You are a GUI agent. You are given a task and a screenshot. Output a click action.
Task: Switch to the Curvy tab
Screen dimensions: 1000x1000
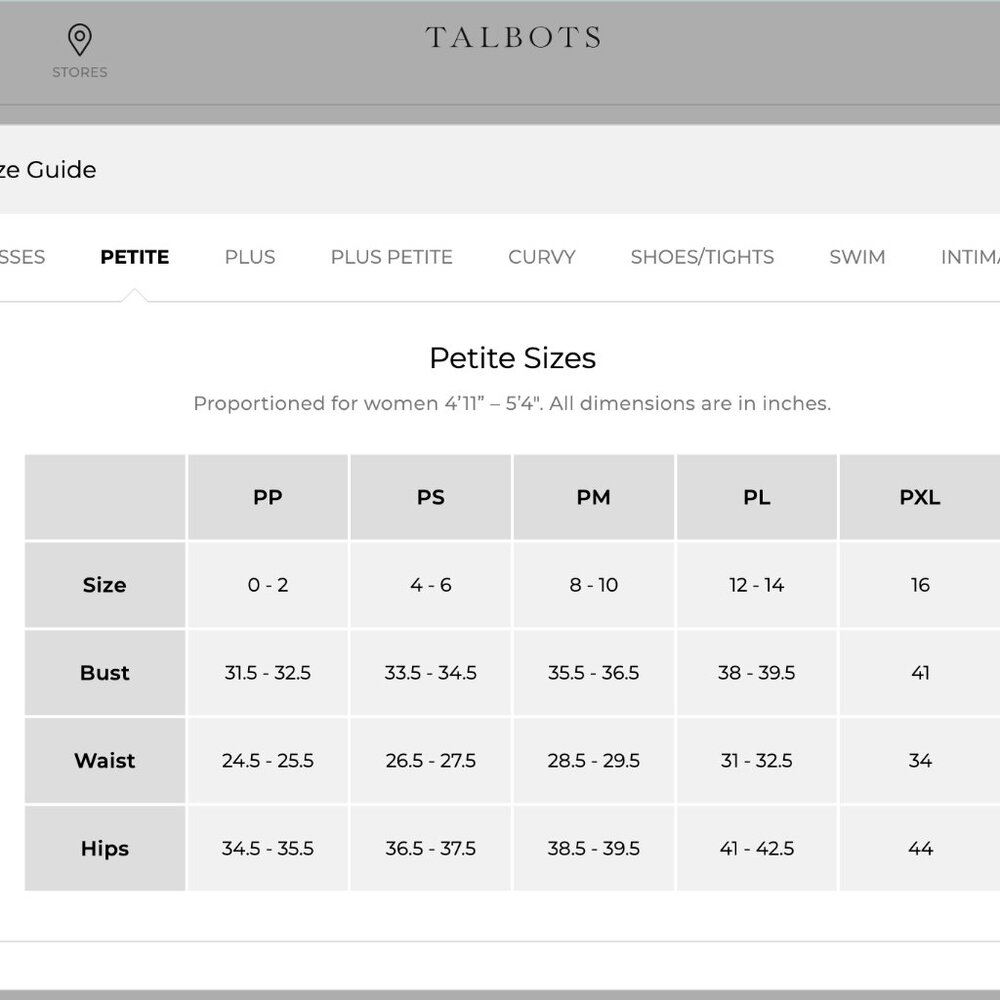[541, 257]
